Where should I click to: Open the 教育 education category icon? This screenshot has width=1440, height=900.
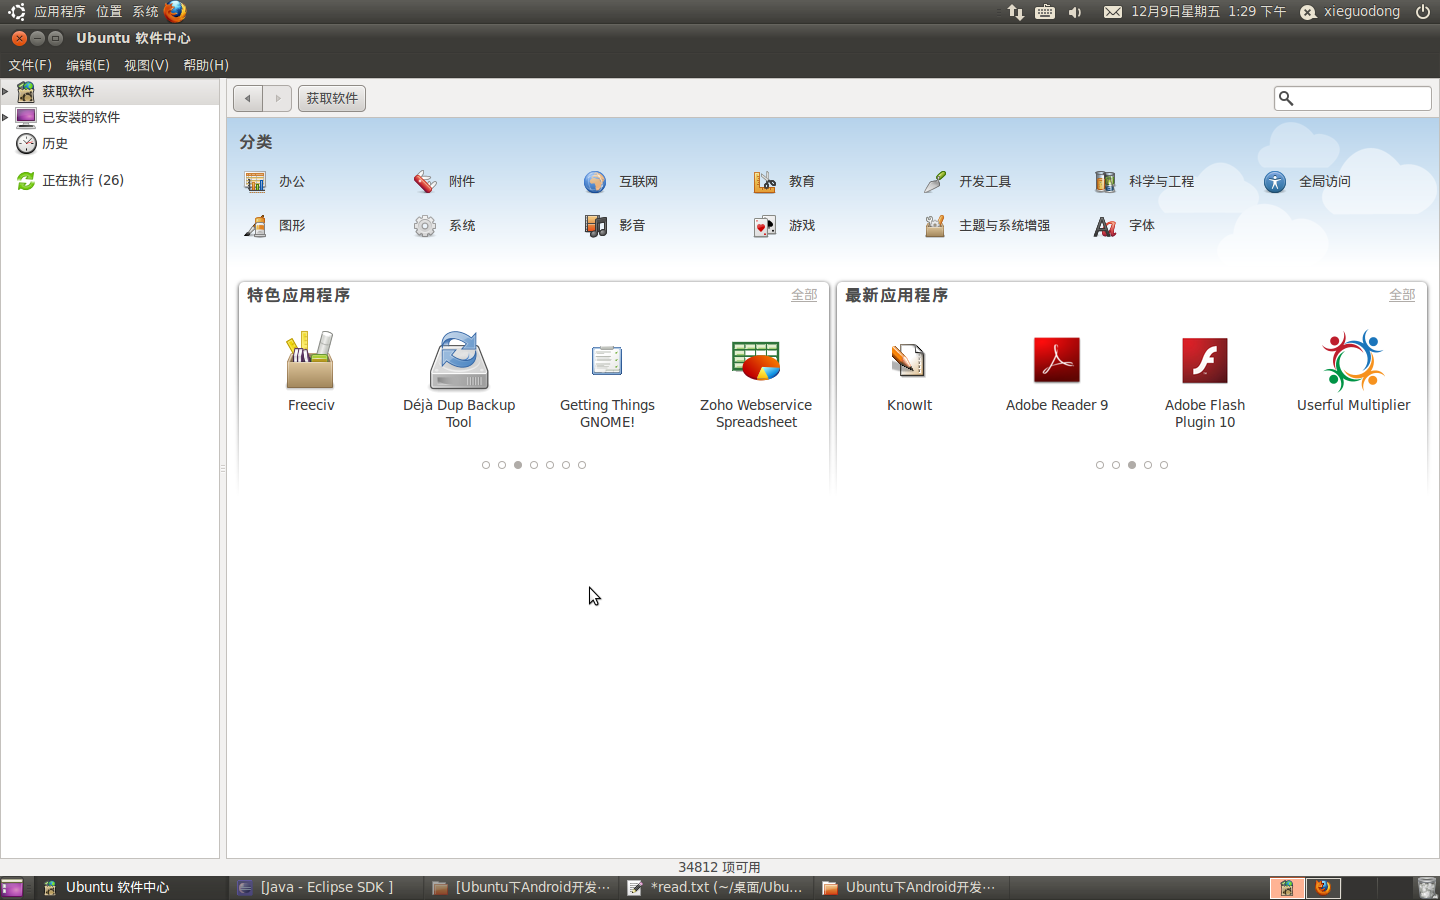765,182
